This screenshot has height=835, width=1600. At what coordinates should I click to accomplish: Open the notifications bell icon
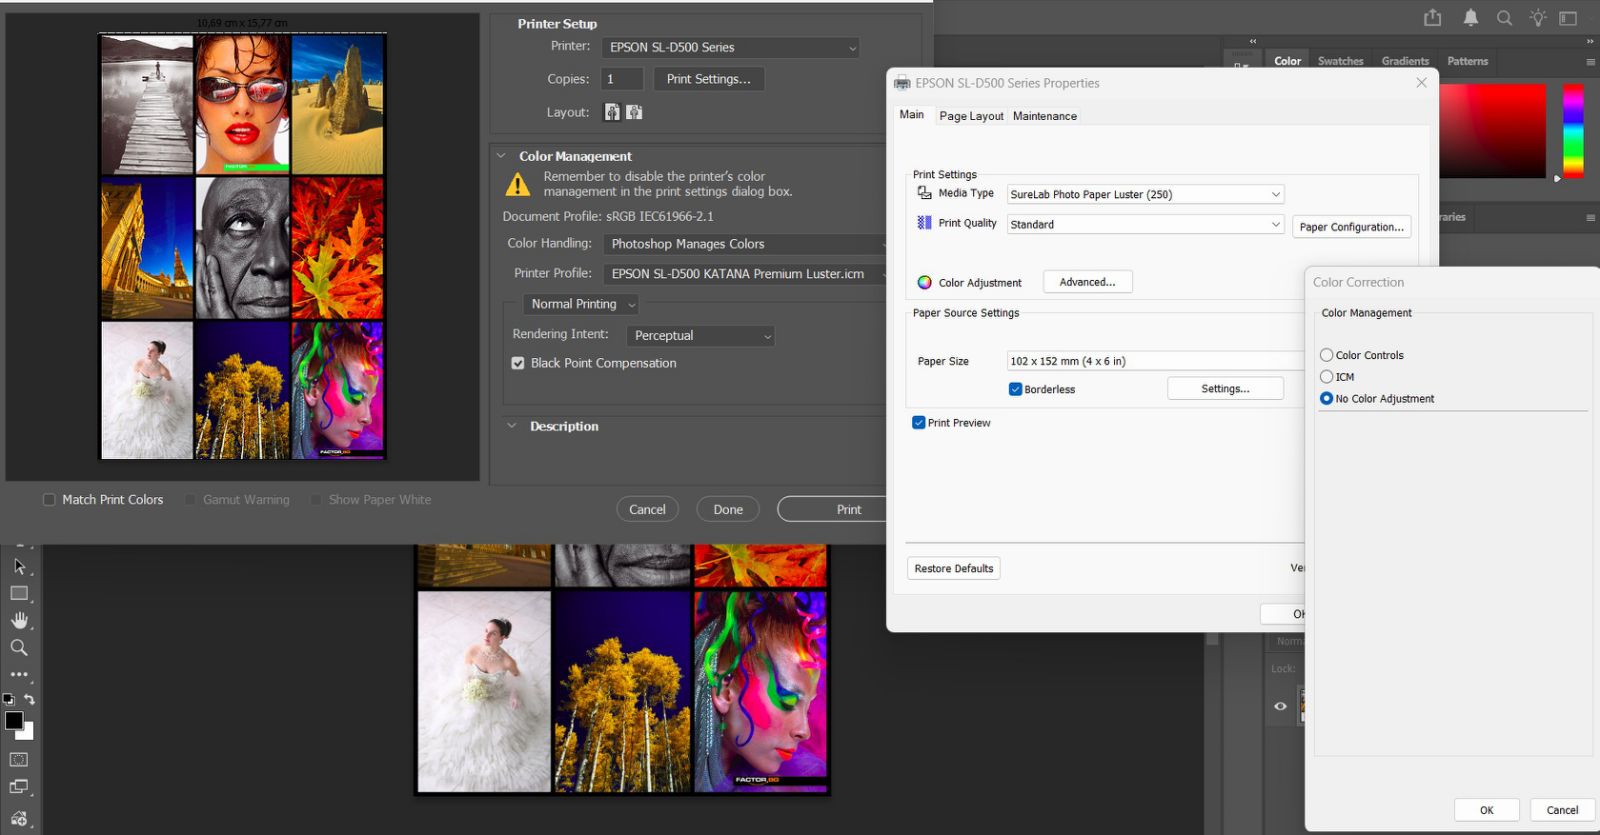[1471, 18]
